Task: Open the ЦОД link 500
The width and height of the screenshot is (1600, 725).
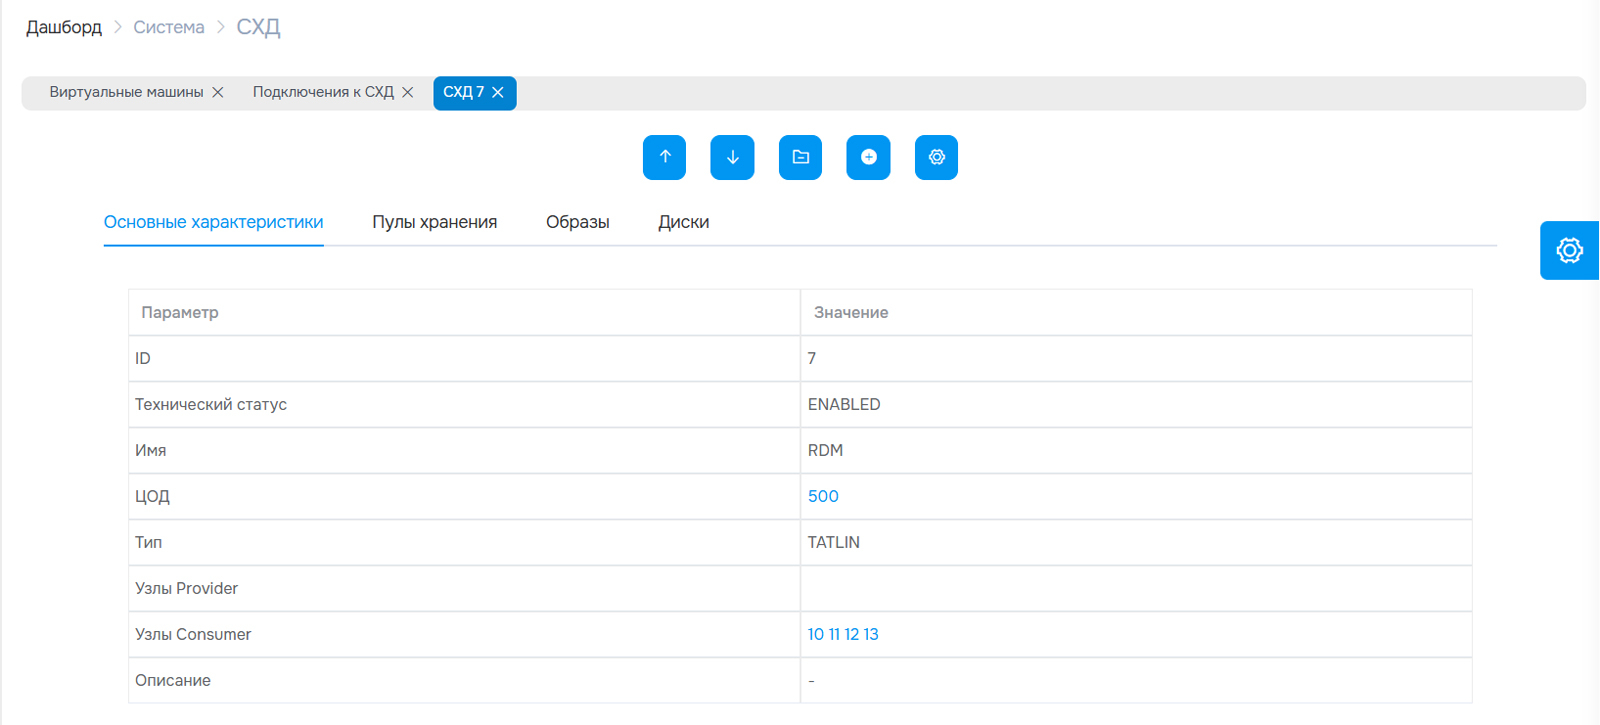Action: click(x=823, y=496)
